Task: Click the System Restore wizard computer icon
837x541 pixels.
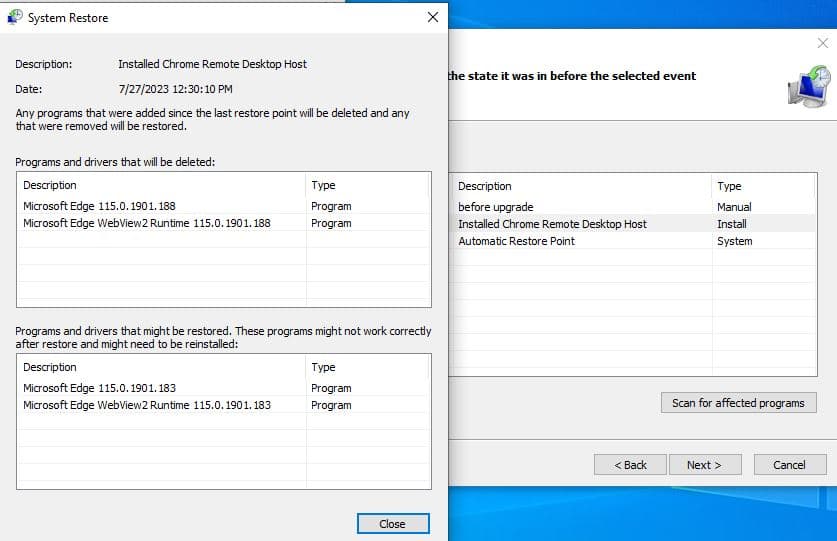Action: coord(809,87)
